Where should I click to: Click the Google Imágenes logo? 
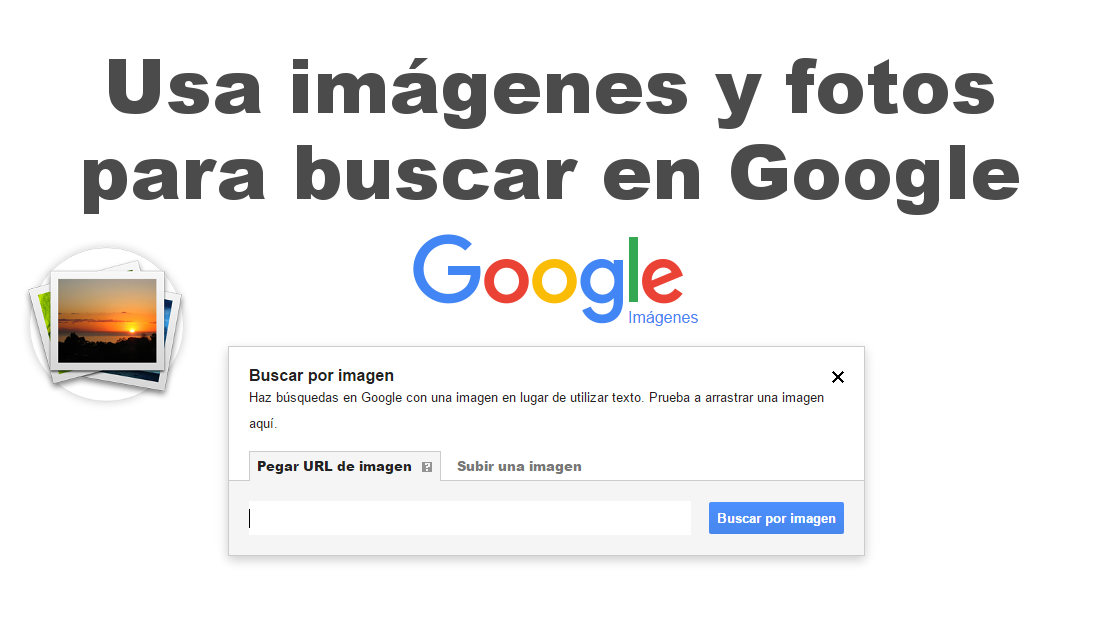point(555,280)
